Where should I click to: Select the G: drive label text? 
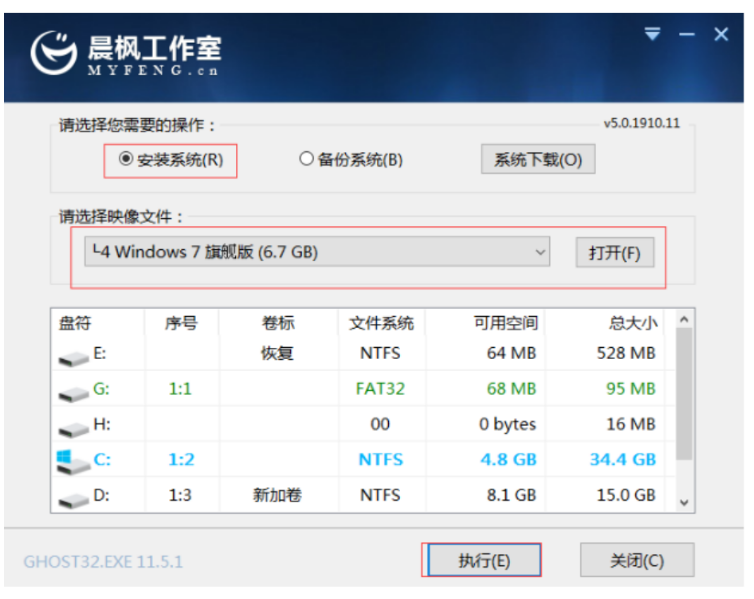click(x=101, y=389)
